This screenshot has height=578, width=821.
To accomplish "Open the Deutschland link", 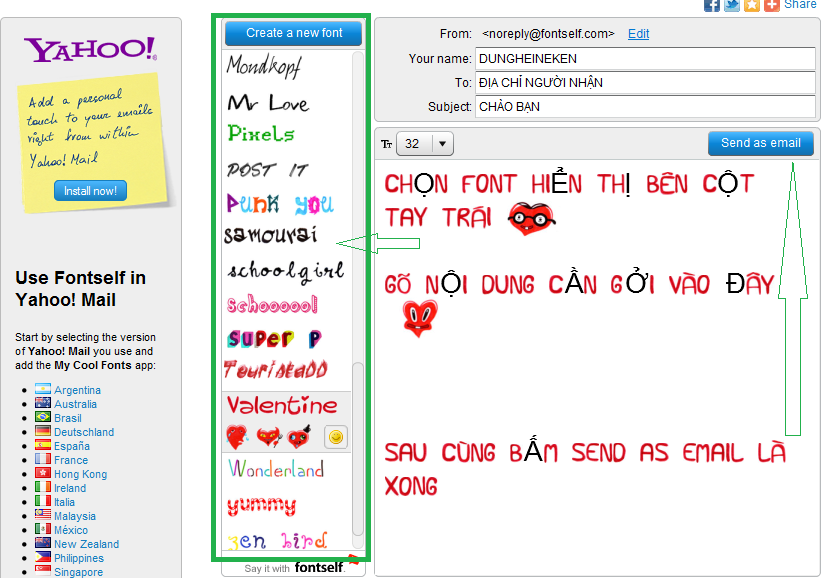I will click(x=84, y=432).
